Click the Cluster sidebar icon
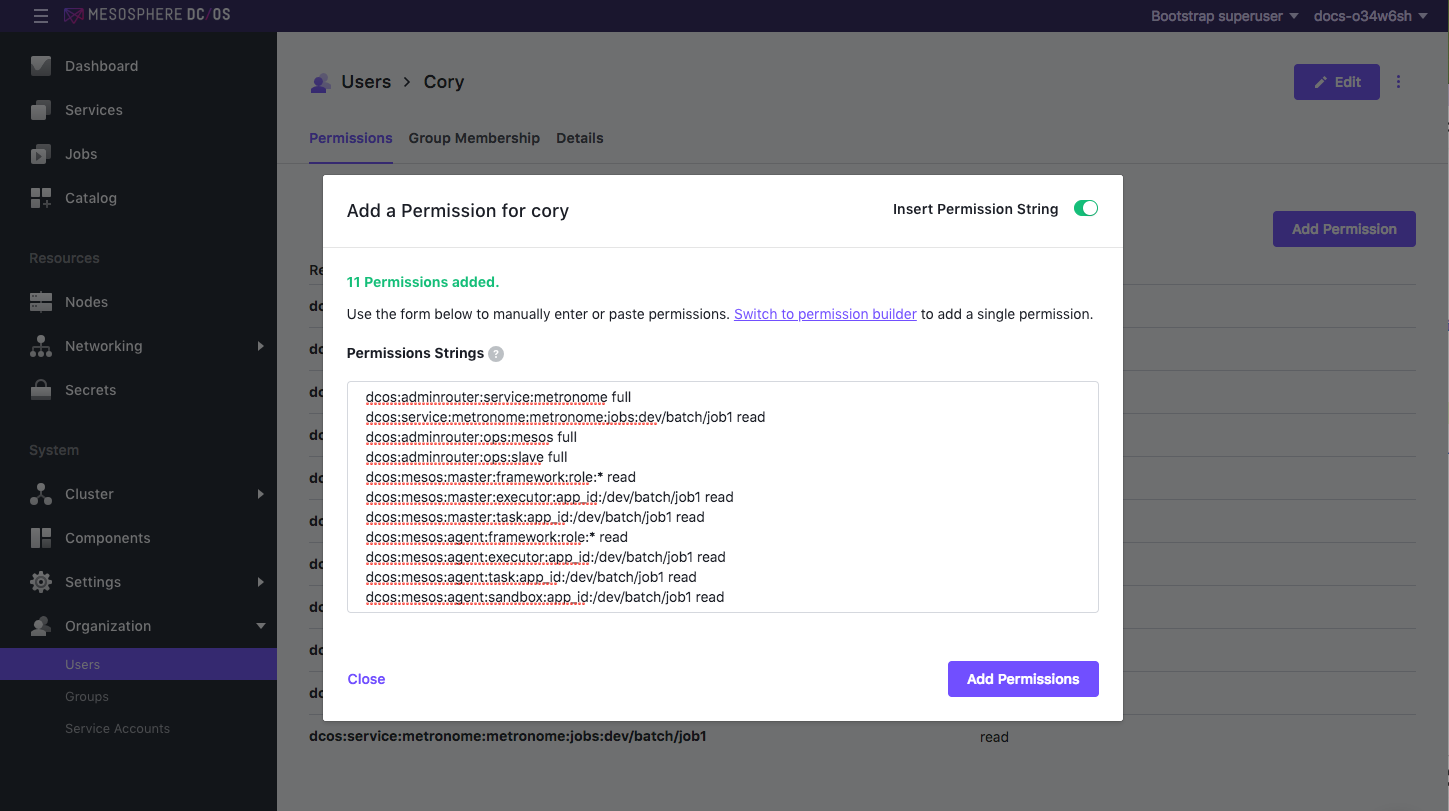Viewport: 1449px width, 811px height. (41, 494)
